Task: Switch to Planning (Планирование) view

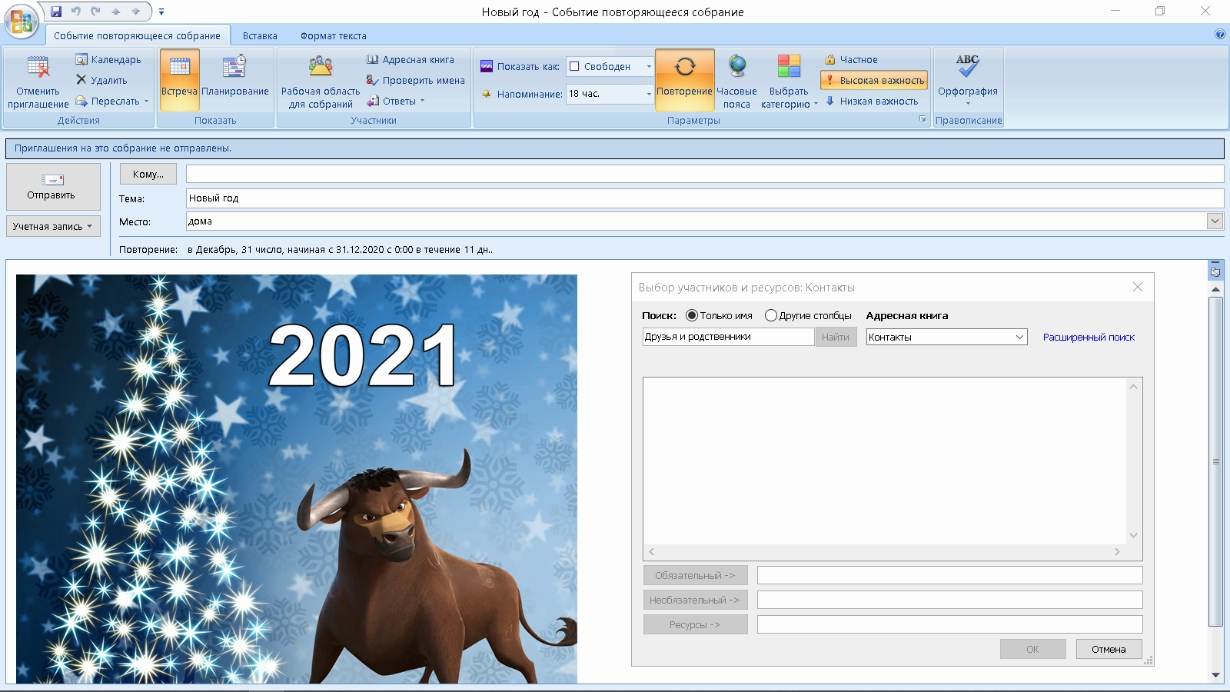Action: [x=235, y=78]
